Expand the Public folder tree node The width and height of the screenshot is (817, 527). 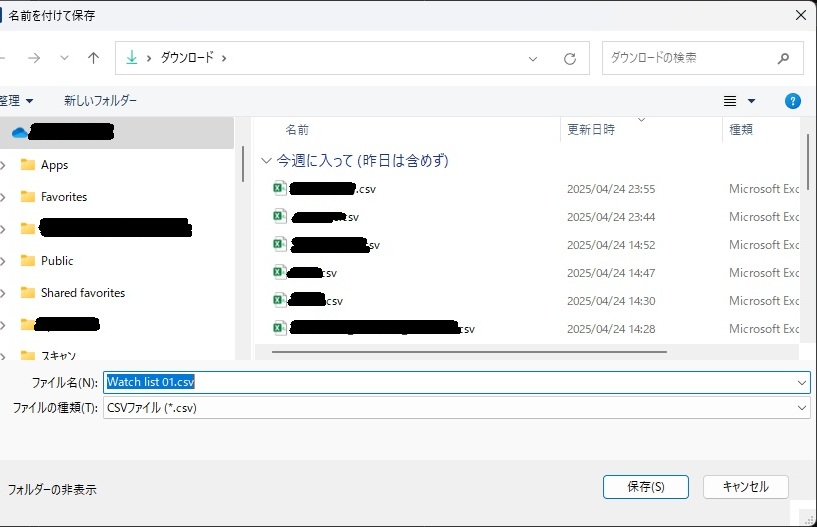3,261
